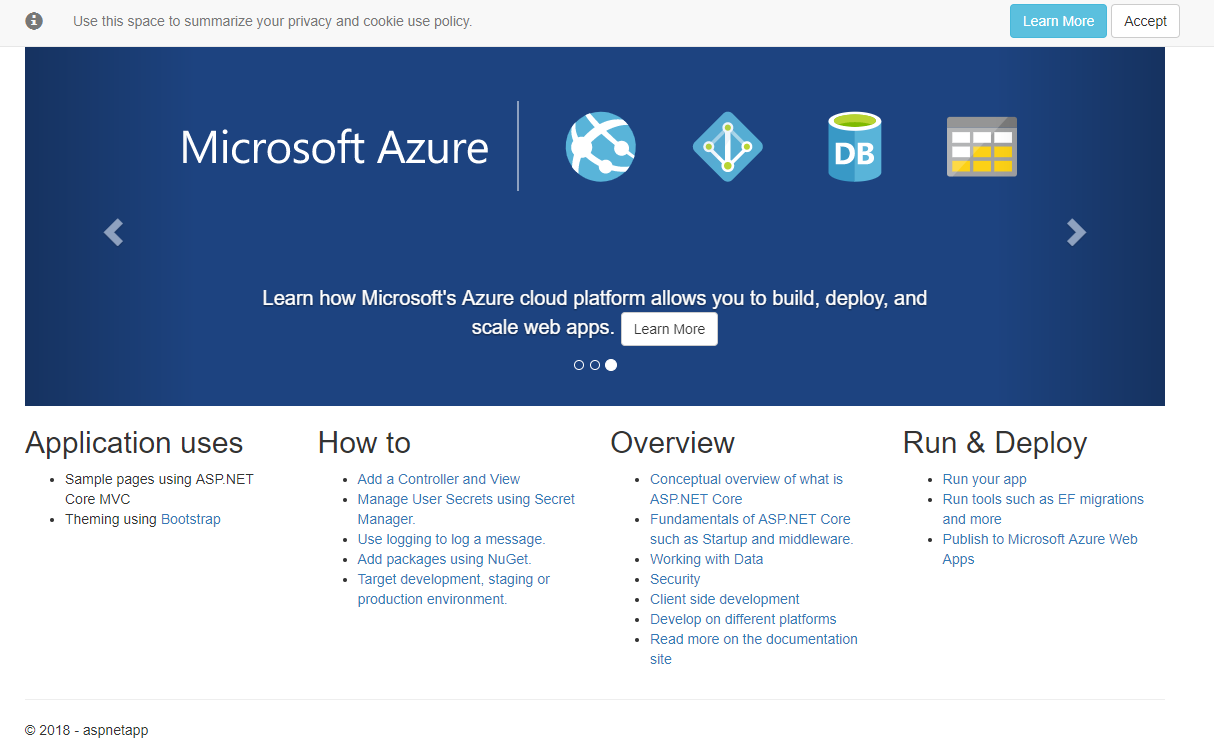This screenshot has height=755, width=1214.
Task: Accept the cookie policy
Action: coord(1145,21)
